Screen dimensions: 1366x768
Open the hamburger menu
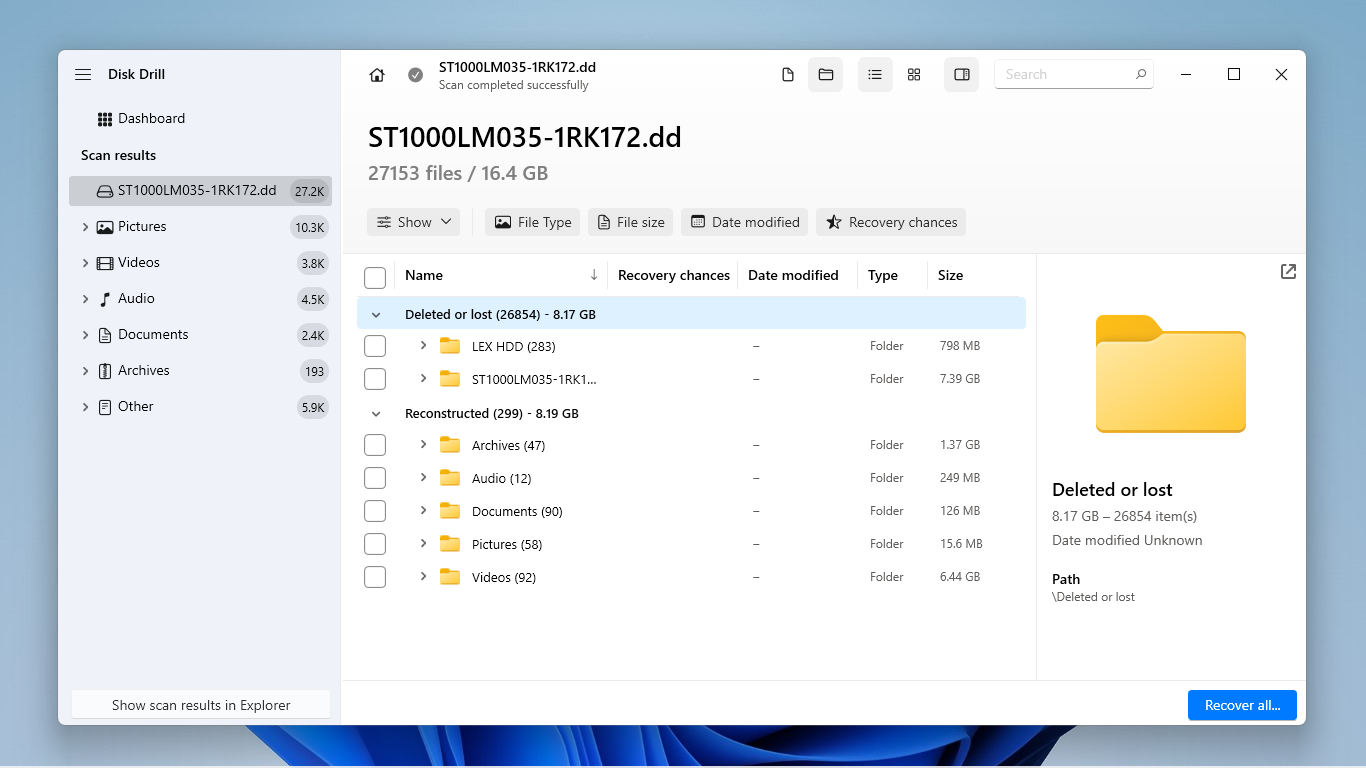coord(83,75)
